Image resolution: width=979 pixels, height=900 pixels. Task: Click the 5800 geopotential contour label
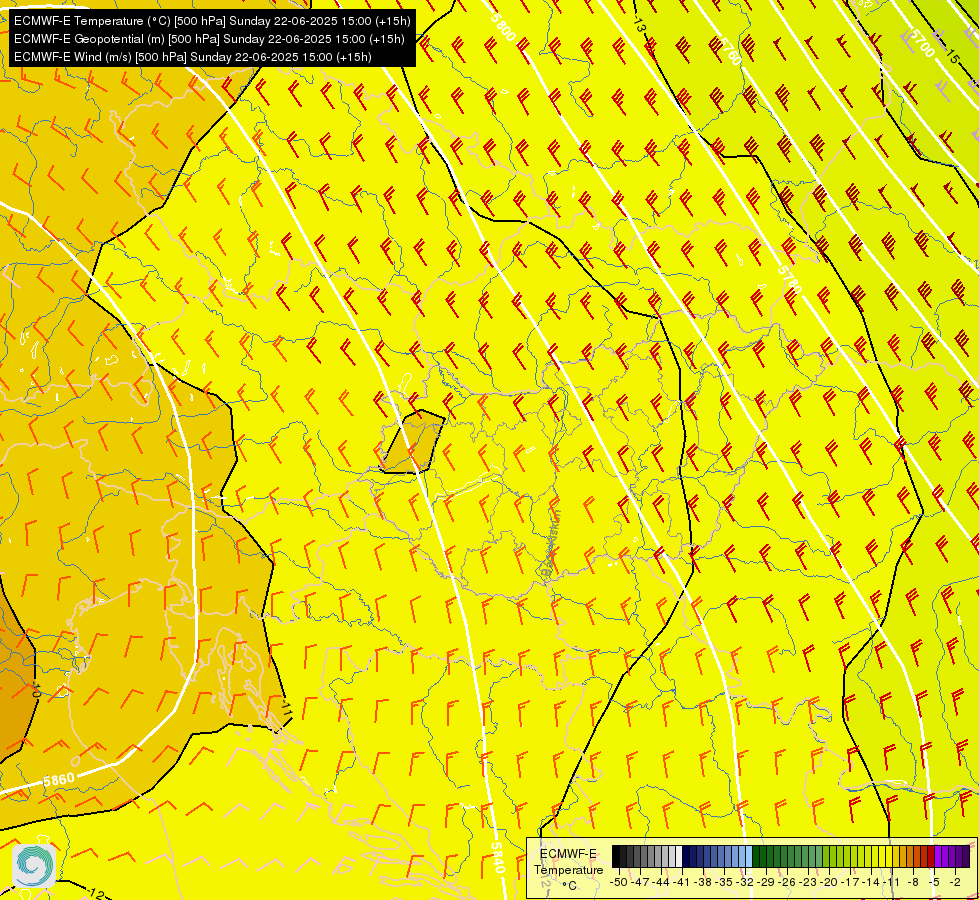(x=503, y=26)
